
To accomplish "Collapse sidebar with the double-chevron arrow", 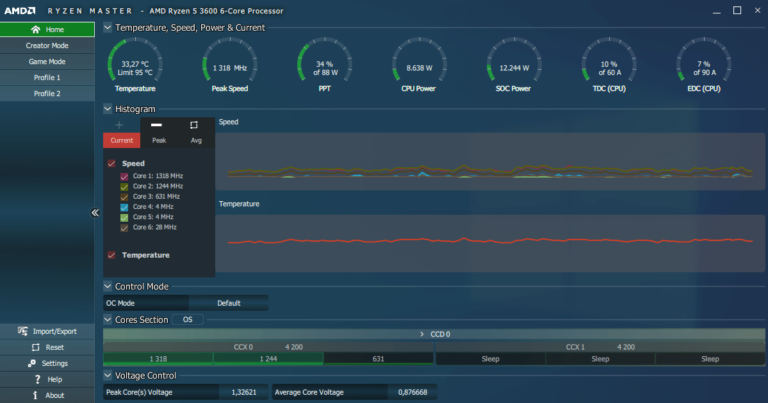I will coord(95,213).
